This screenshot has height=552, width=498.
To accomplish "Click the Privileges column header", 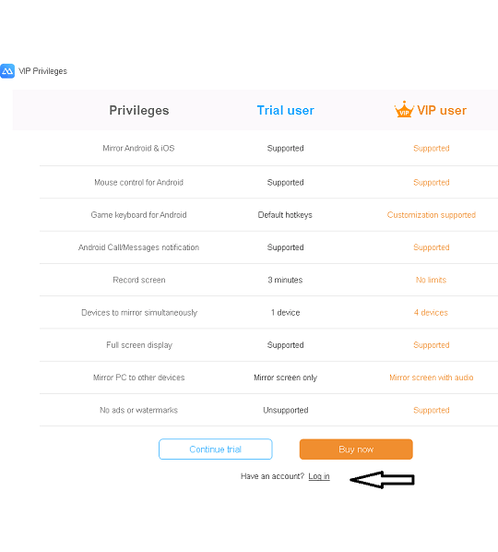I will 139,111.
